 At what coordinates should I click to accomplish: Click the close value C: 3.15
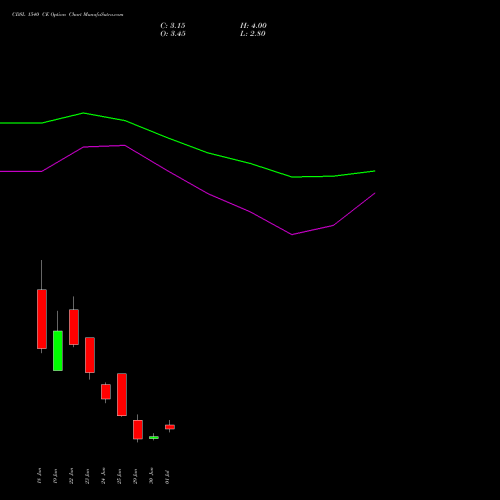pos(173,26)
